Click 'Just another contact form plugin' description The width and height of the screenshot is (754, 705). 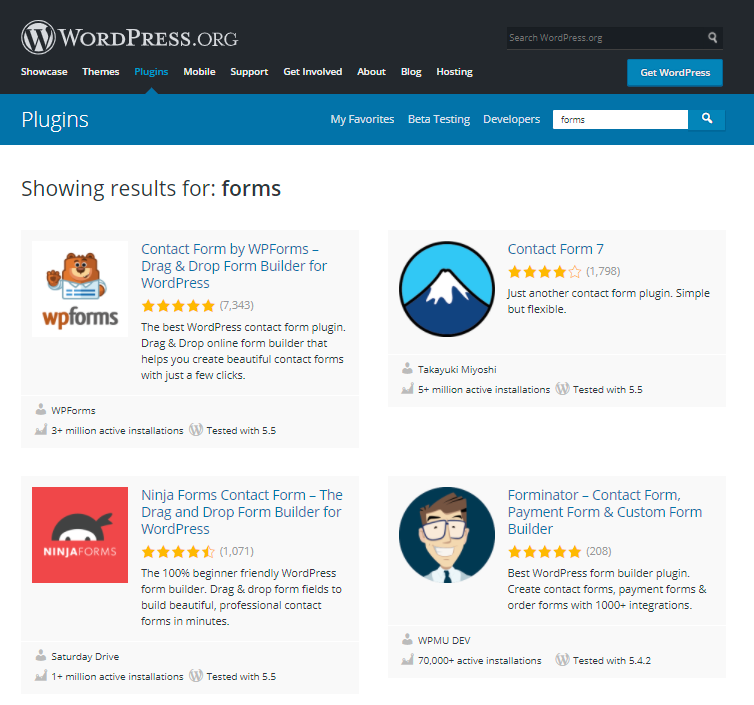(x=608, y=301)
